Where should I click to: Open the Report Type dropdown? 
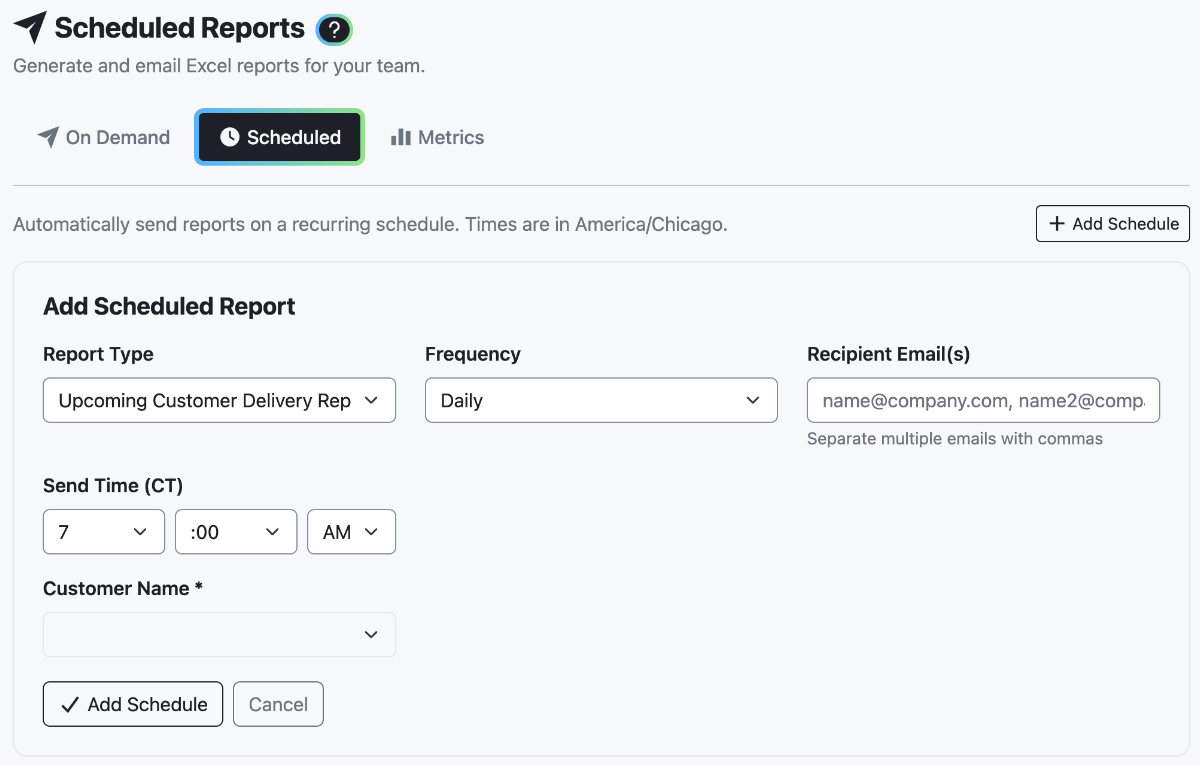(x=219, y=400)
